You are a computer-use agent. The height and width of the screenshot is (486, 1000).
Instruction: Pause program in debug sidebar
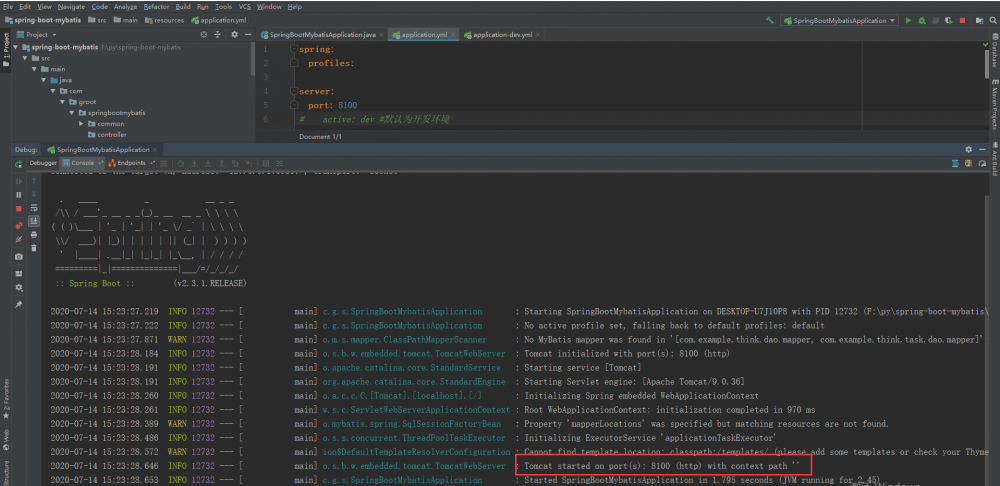point(18,194)
